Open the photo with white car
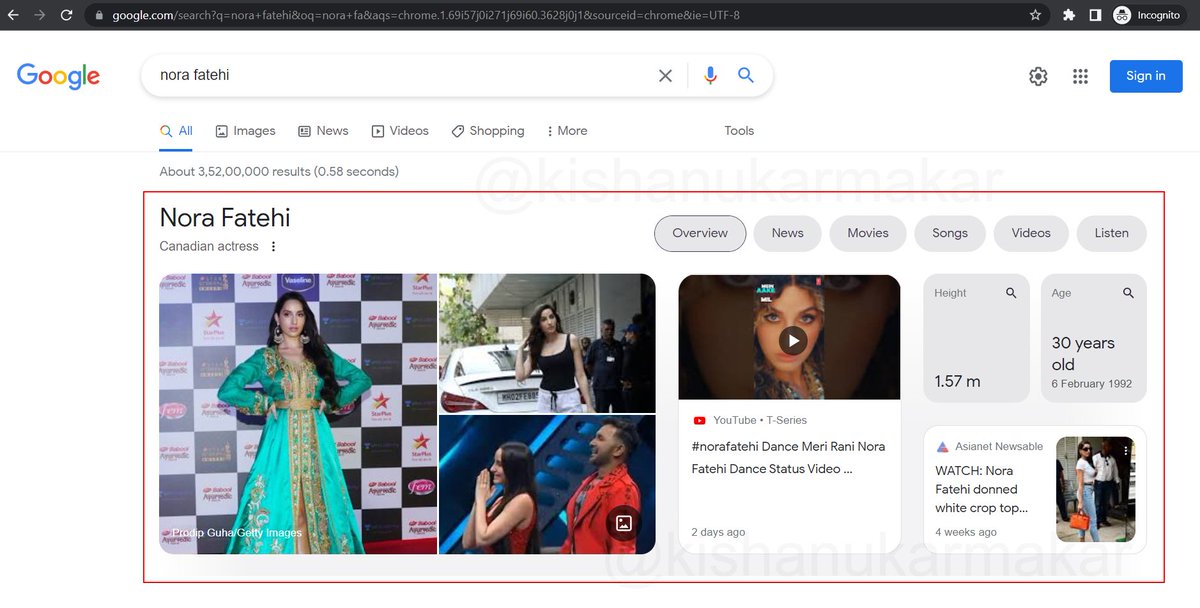 click(547, 343)
